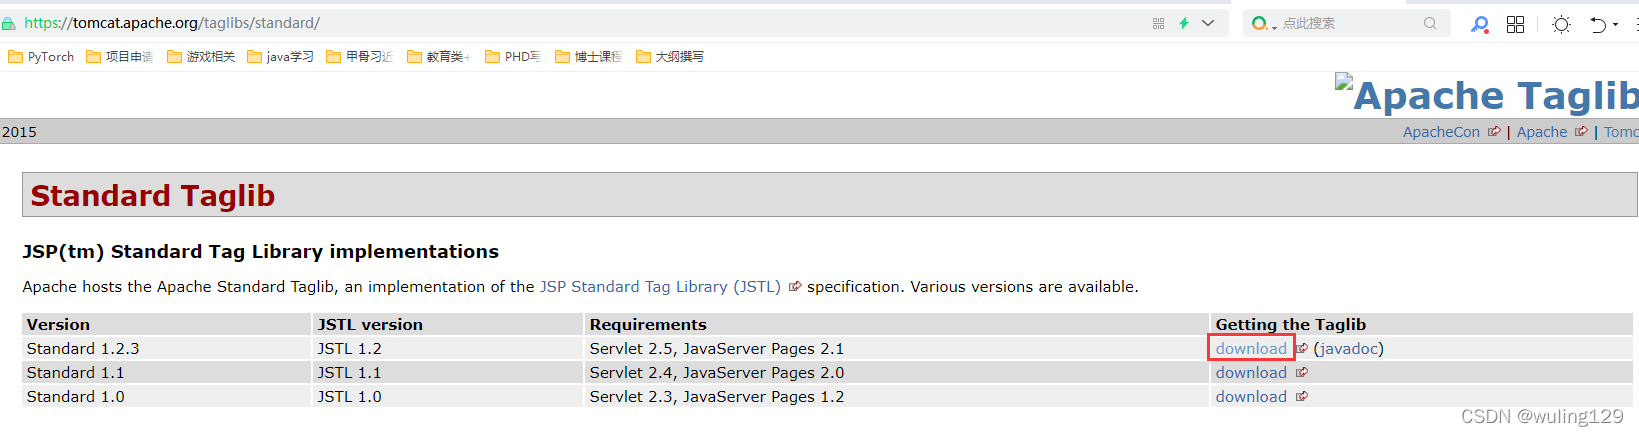Open the 甲骨习近 bookmark folder
Screen dimensions: 1639x436
pyautogui.click(x=359, y=57)
